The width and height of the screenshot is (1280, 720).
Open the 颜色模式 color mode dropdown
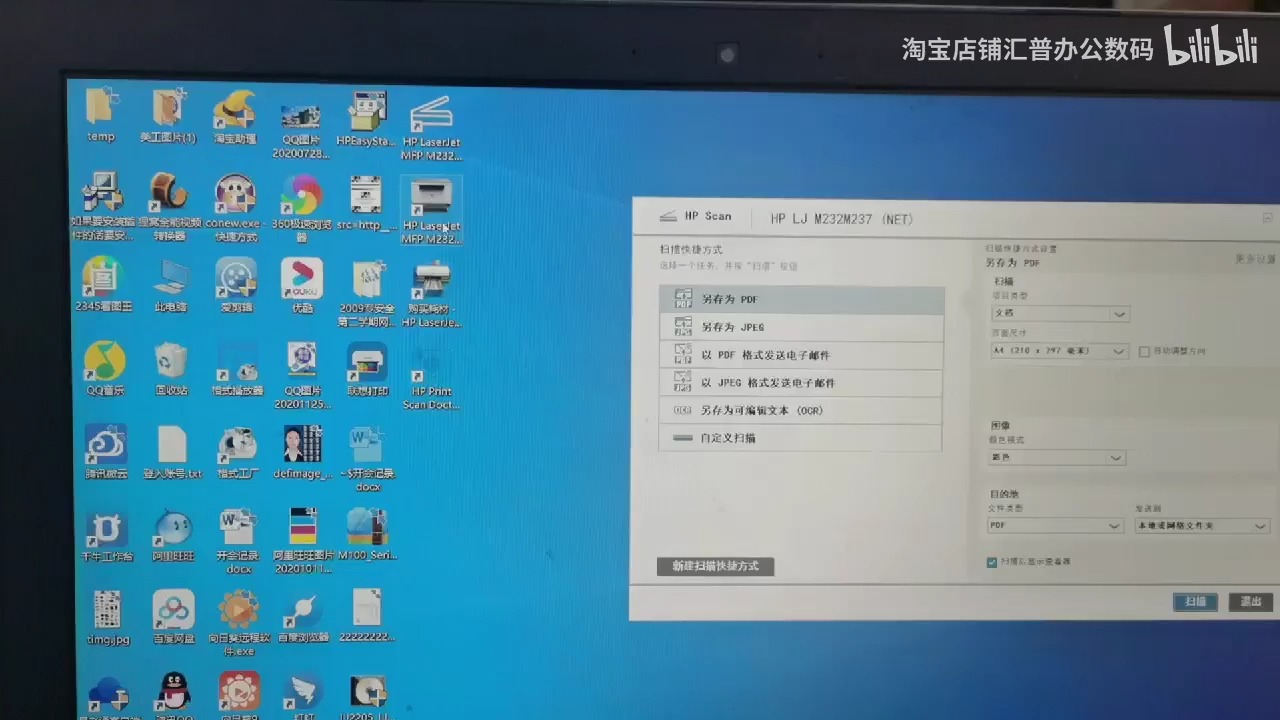(x=1057, y=458)
